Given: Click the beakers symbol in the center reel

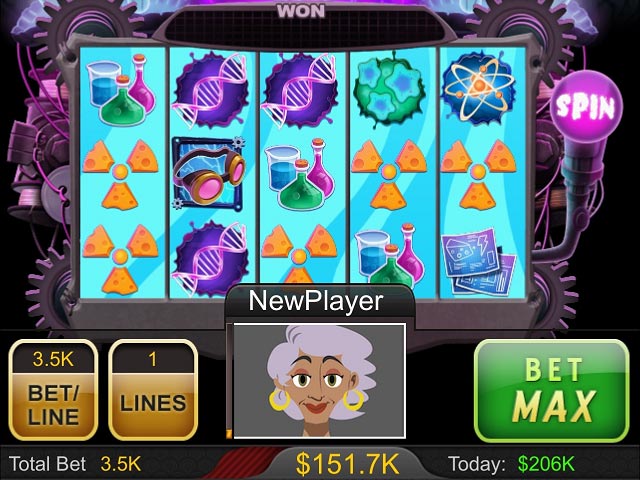Looking at the screenshot, I should click(x=300, y=173).
